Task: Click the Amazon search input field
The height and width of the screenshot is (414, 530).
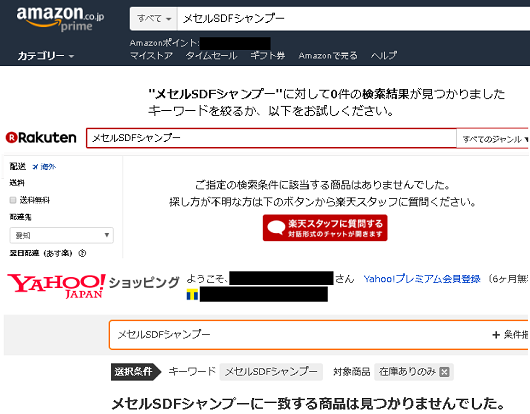Action: (354, 19)
